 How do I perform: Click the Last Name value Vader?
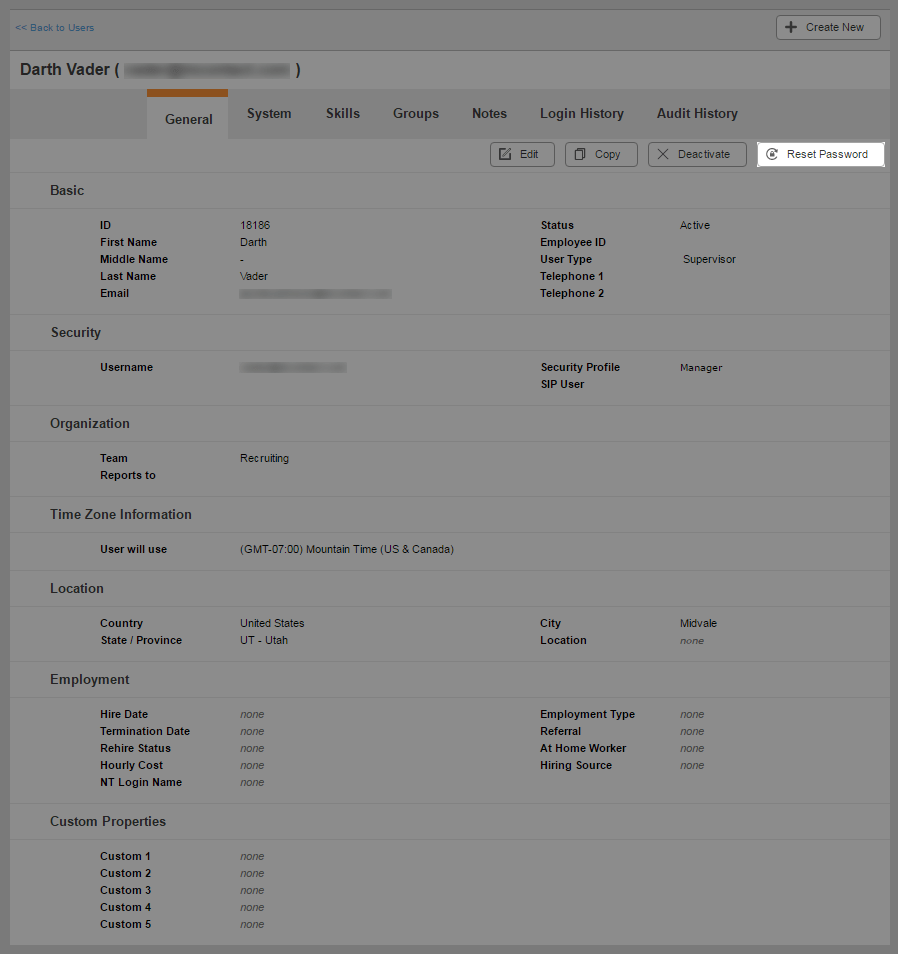pos(254,276)
